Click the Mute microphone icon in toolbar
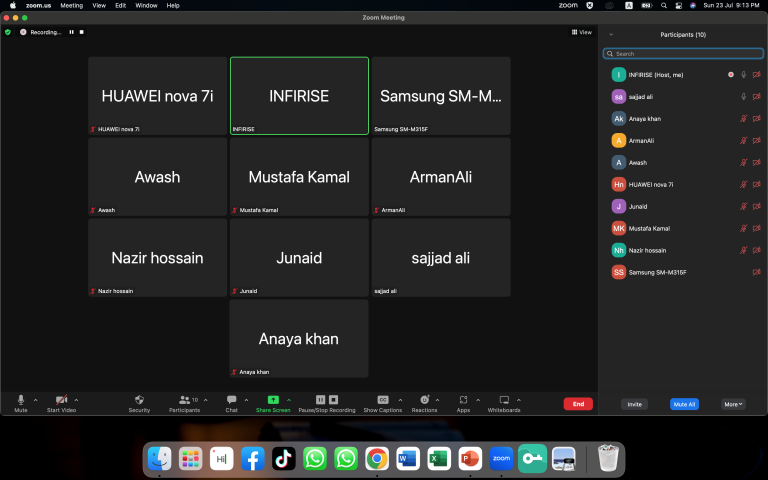Viewport: 768px width, 480px height. pyautogui.click(x=21, y=400)
